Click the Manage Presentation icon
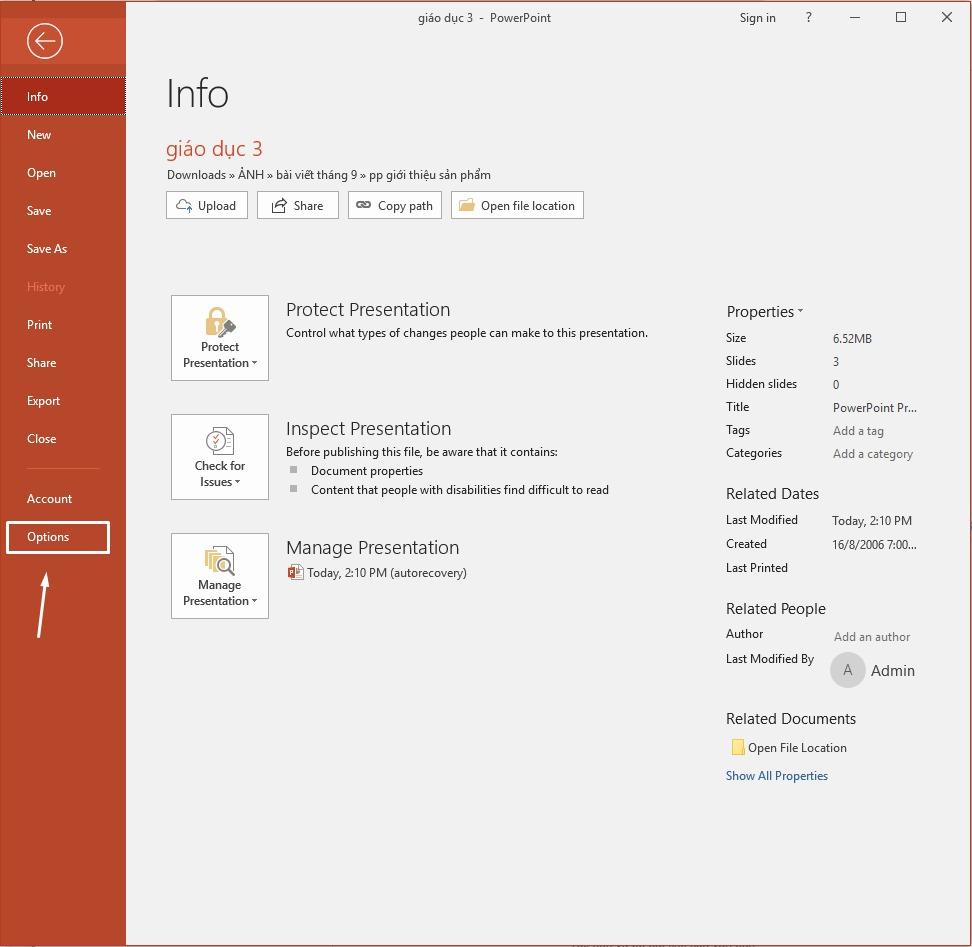The height and width of the screenshot is (947, 972). (x=219, y=562)
